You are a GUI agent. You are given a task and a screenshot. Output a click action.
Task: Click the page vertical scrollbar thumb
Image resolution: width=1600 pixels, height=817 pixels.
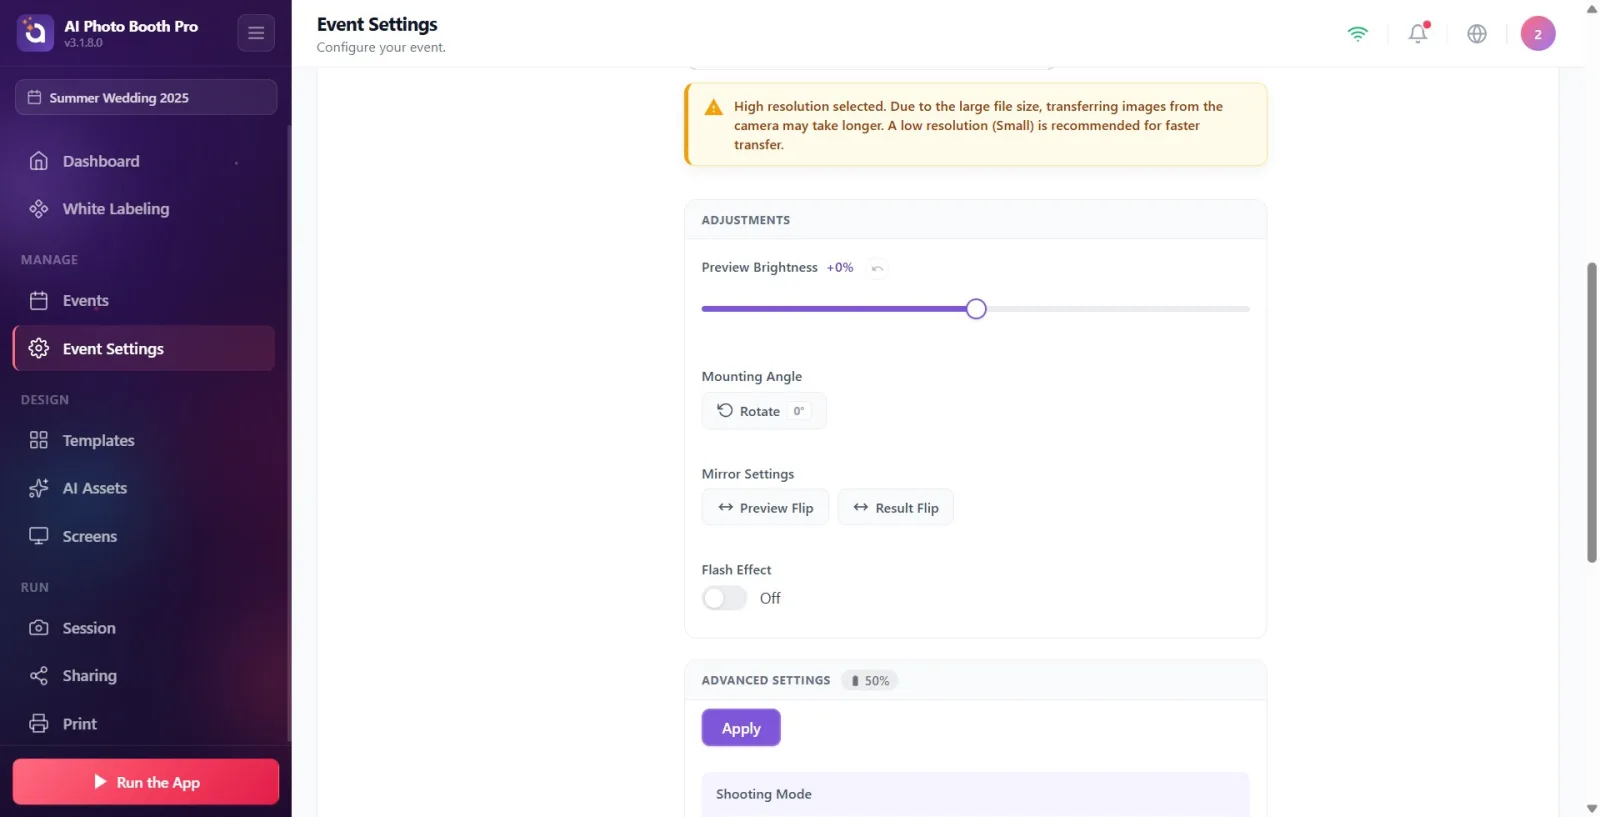coord(1591,413)
